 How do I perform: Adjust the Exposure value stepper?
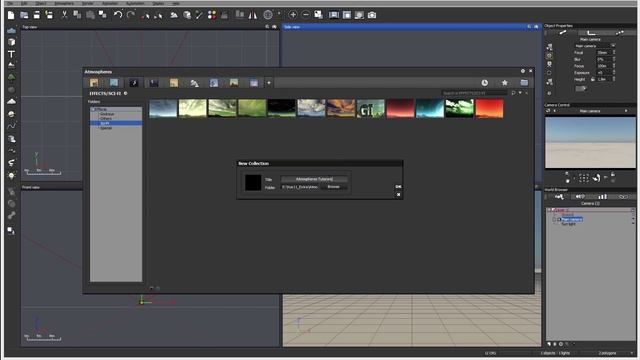(x=614, y=73)
